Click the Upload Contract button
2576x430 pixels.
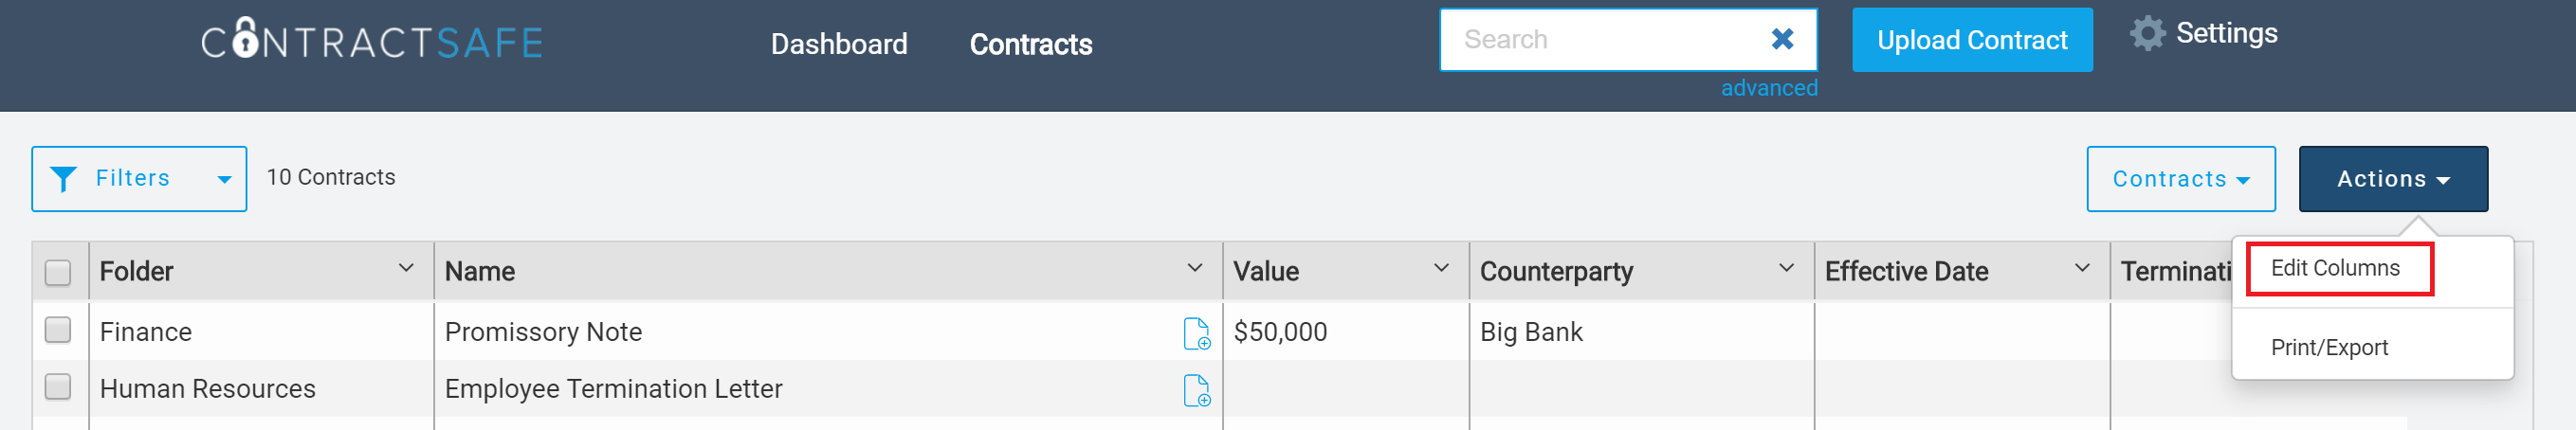point(1971,40)
